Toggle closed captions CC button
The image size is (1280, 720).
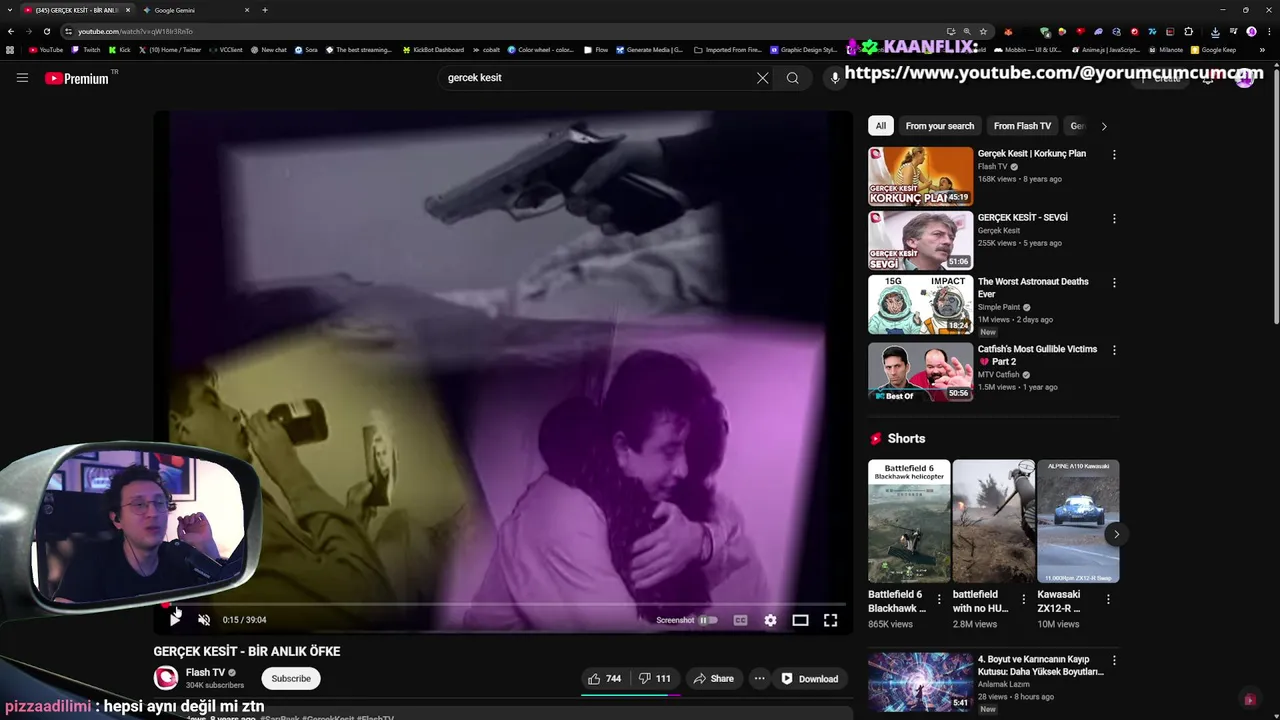pyautogui.click(x=740, y=620)
